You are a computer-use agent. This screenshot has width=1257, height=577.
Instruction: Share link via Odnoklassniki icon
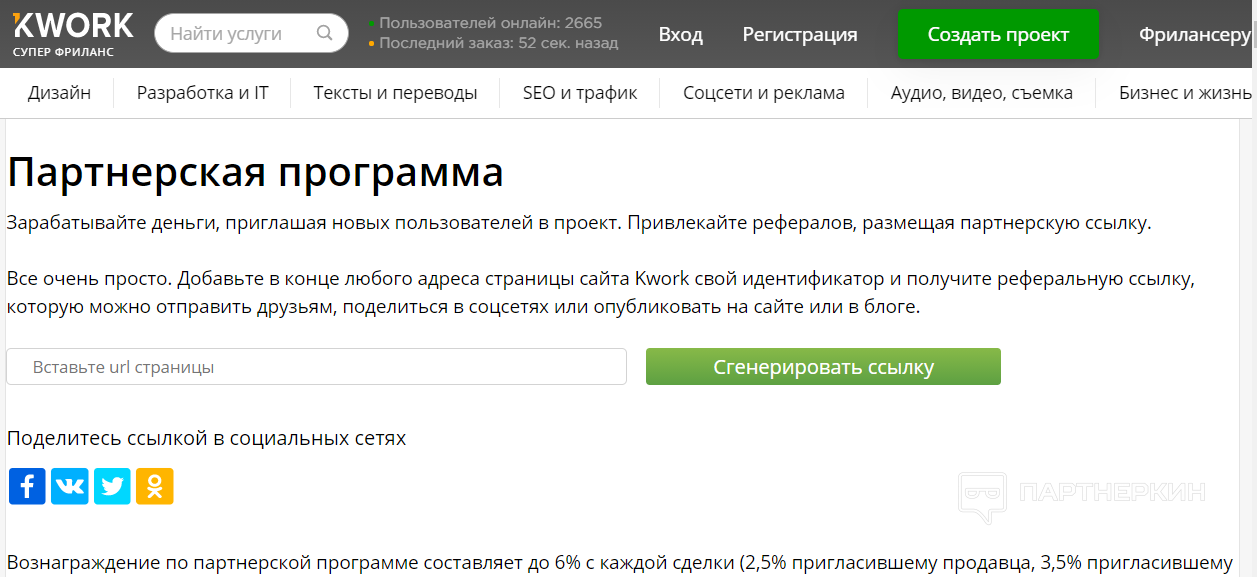pos(155,486)
